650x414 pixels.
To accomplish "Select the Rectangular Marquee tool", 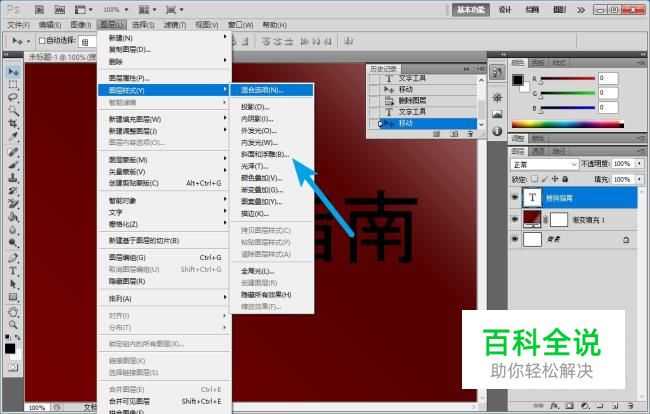I will (13, 85).
